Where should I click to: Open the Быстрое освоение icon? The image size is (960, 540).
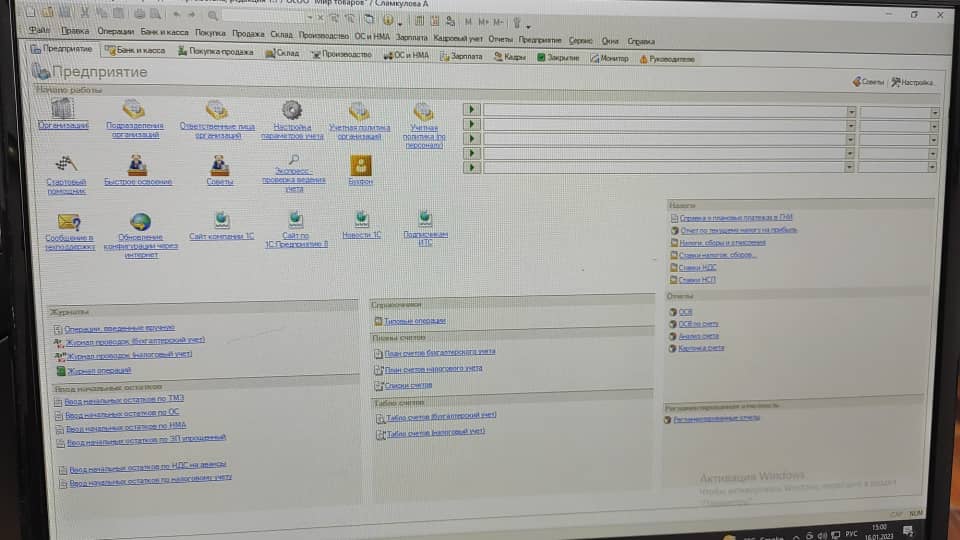tap(137, 165)
